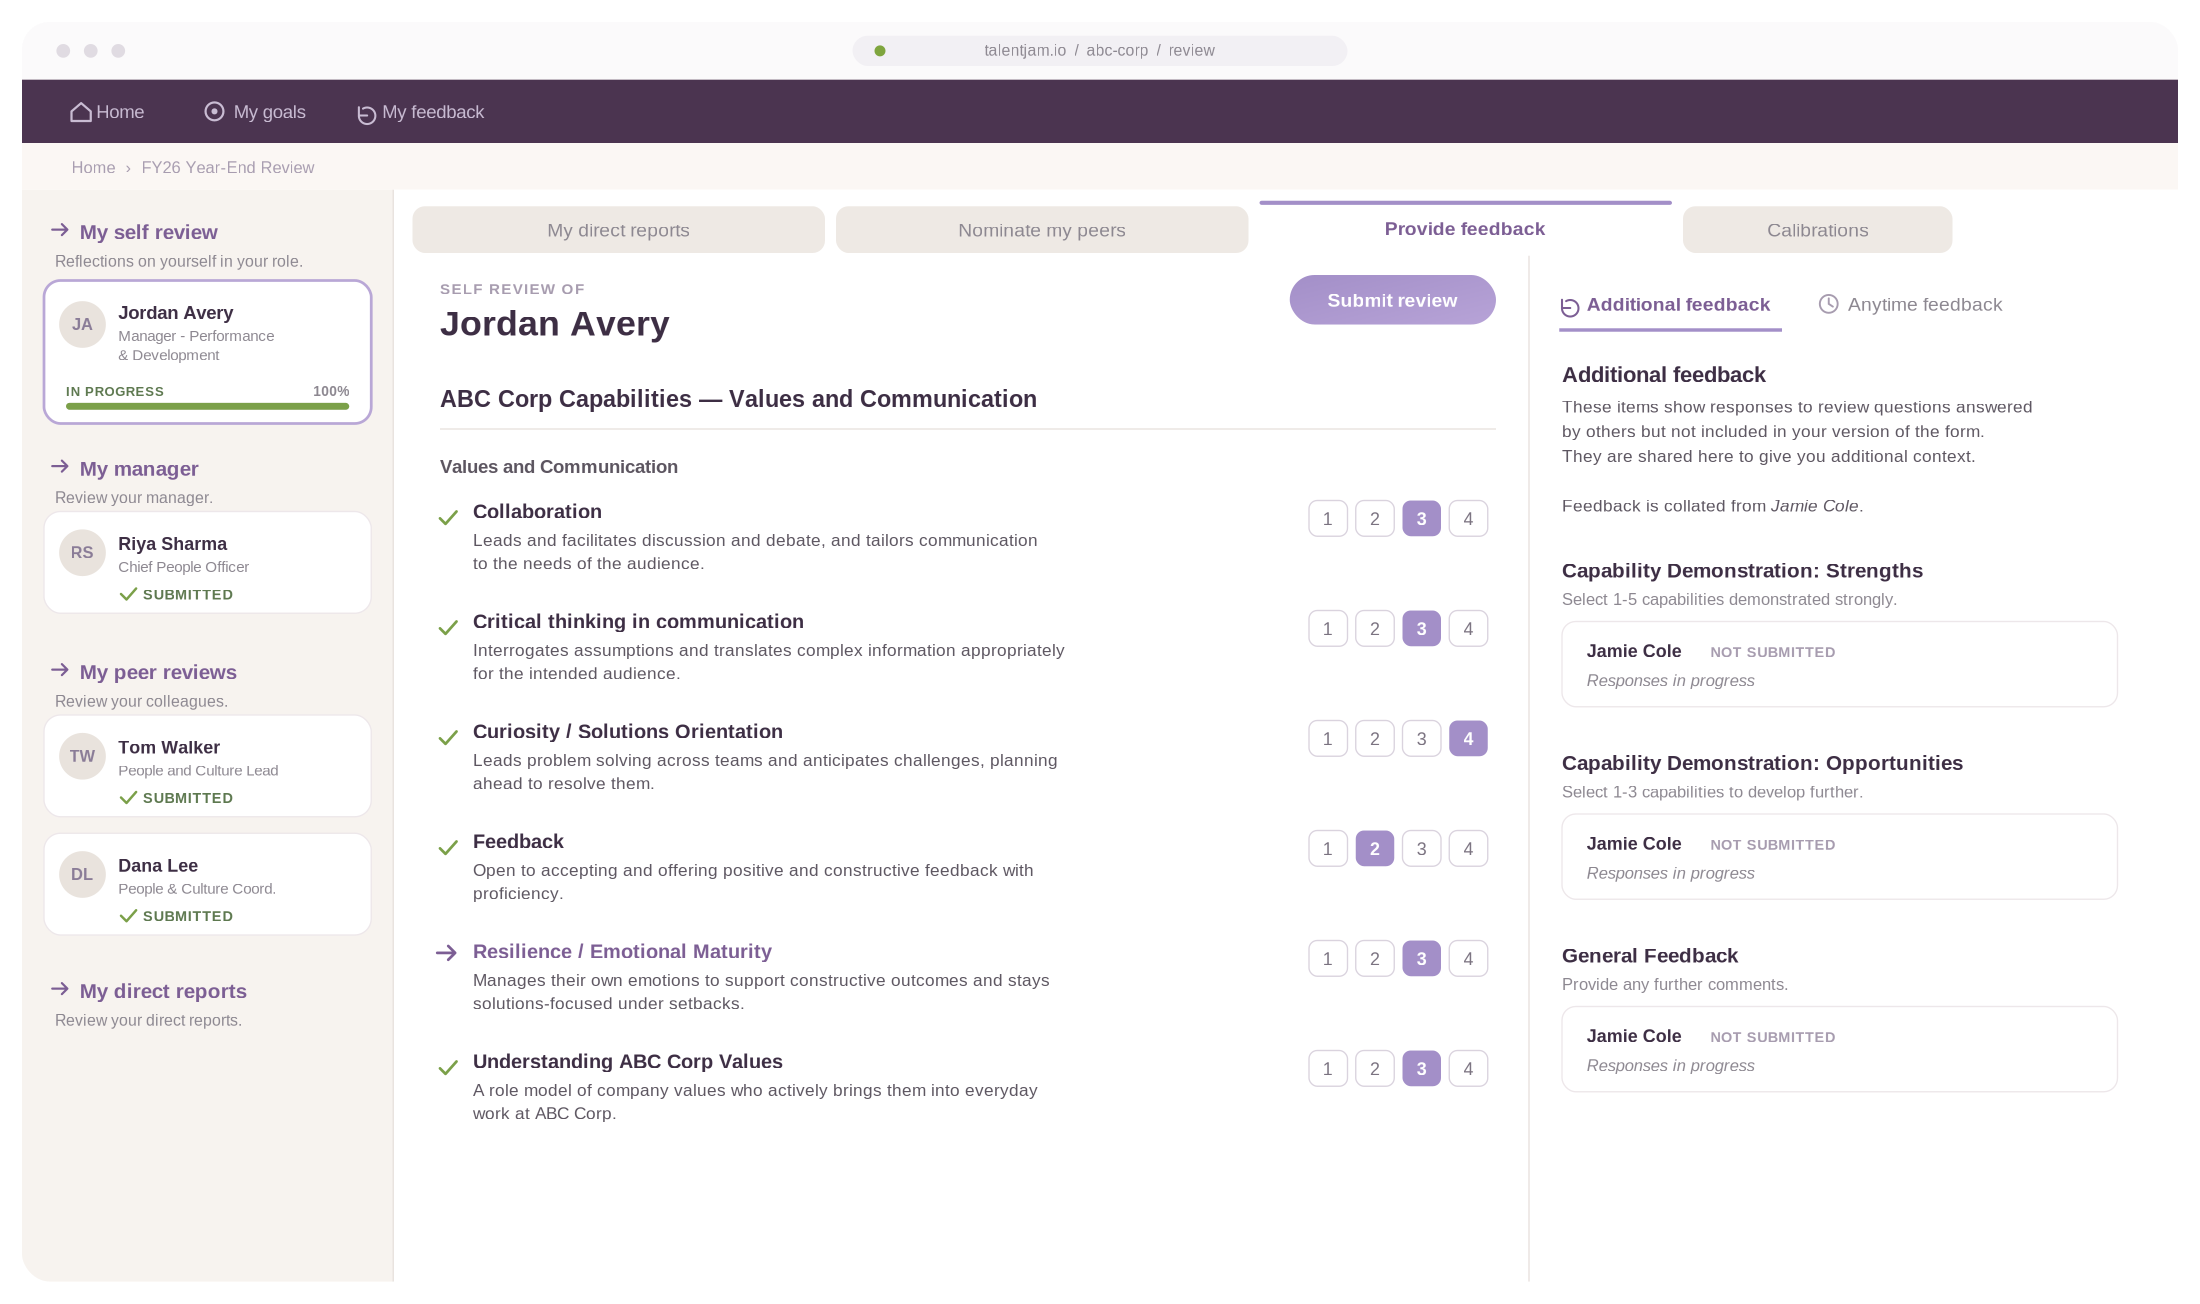Rate Collaboration as 4

point(1468,519)
